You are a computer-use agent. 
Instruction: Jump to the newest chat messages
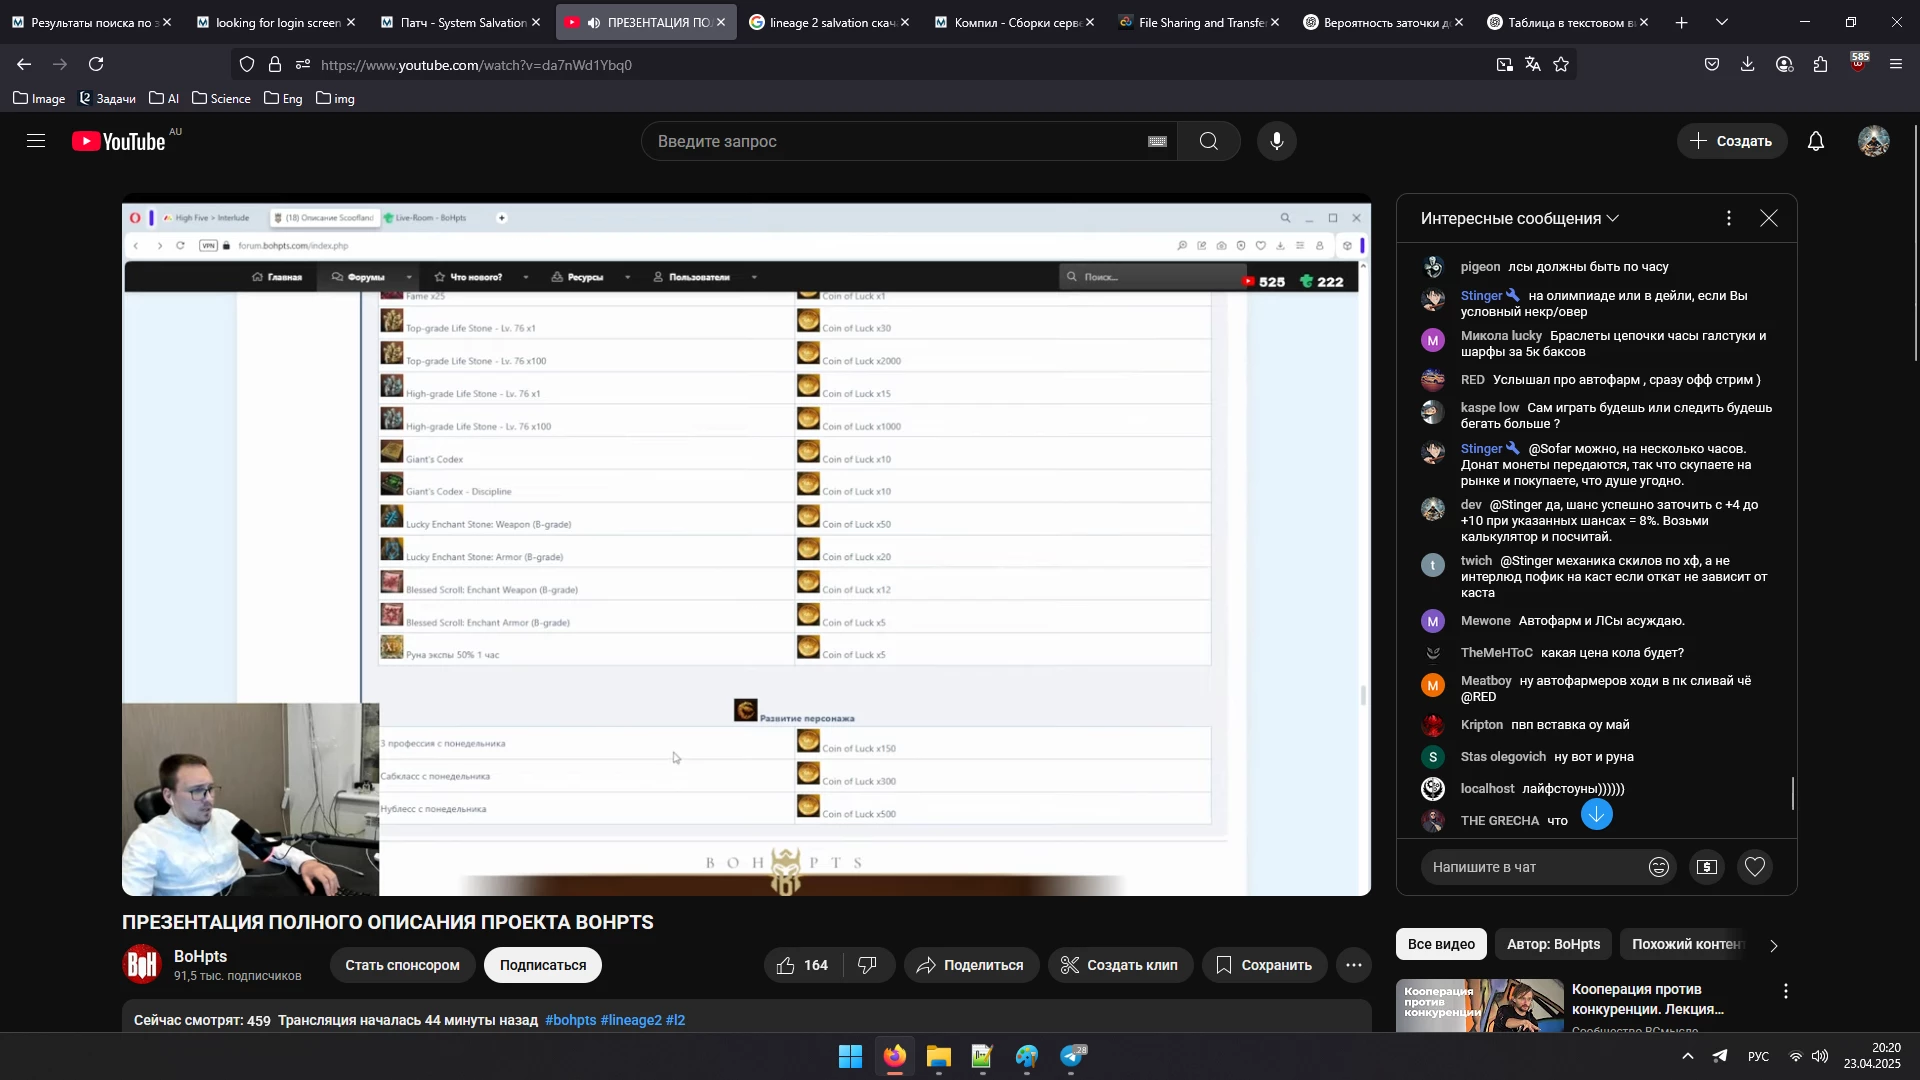(x=1596, y=815)
